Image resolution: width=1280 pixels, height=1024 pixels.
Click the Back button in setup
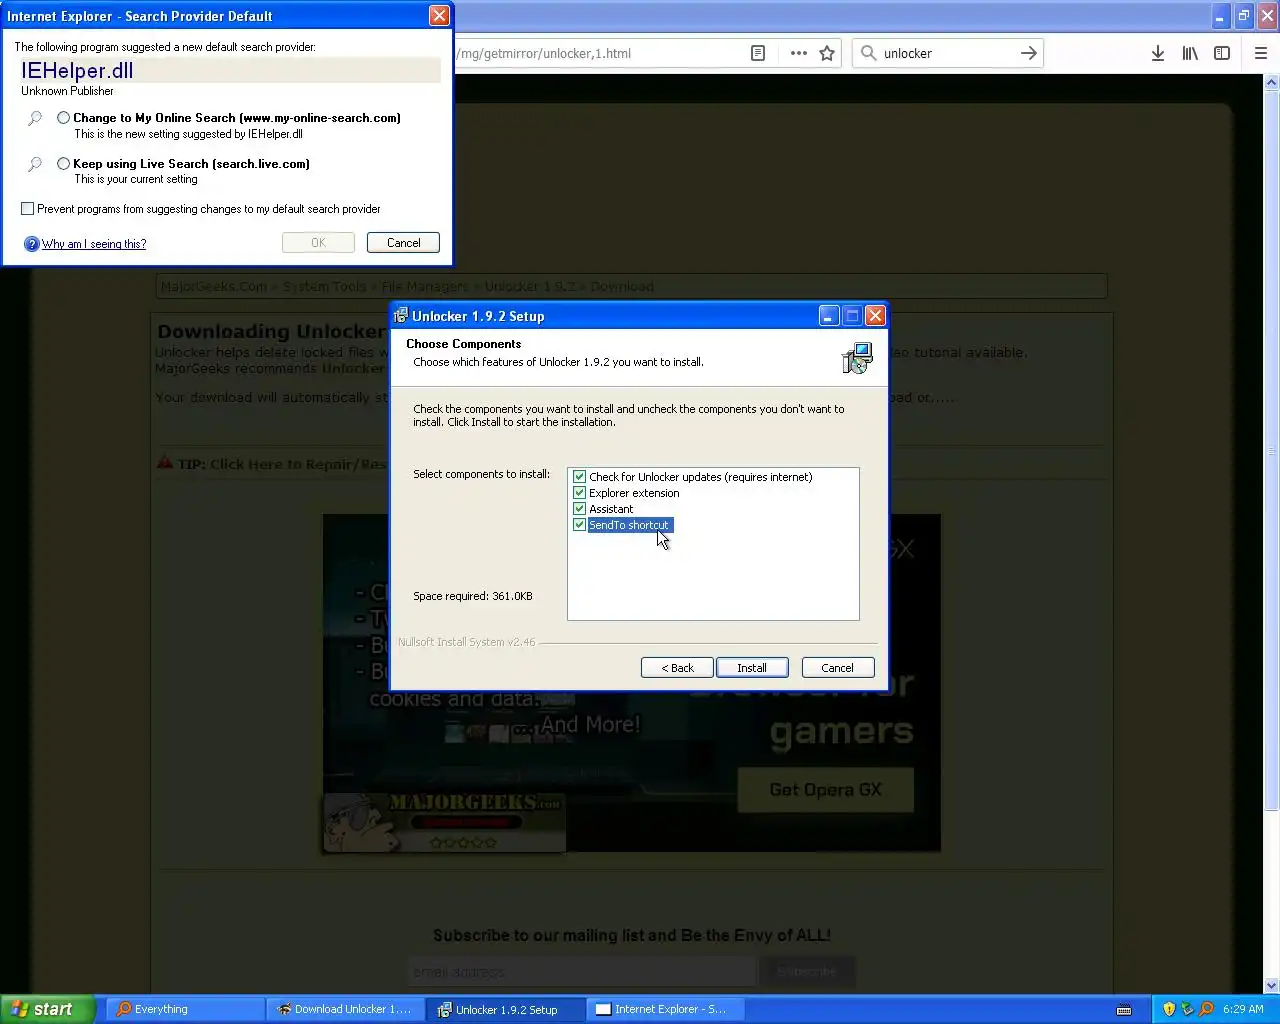pyautogui.click(x=677, y=668)
